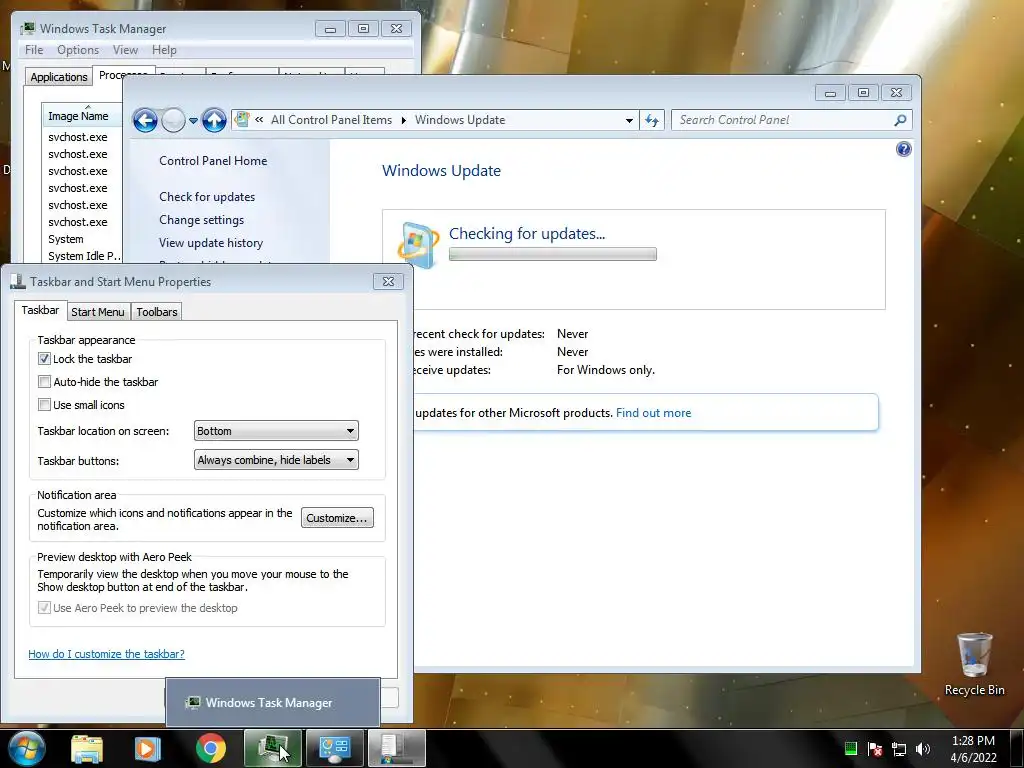Switch to the Toolbars tab

(x=157, y=312)
